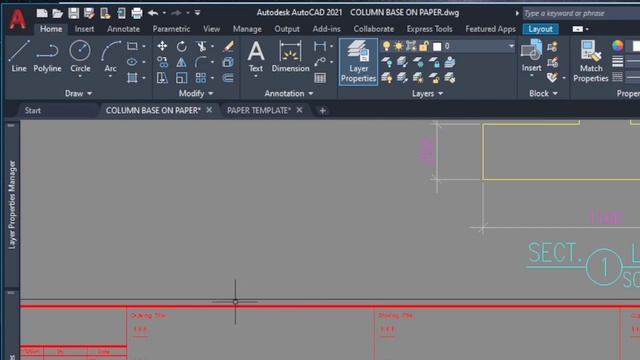Click the Rotate tool icon
This screenshot has height=360, width=640.
tap(182, 46)
